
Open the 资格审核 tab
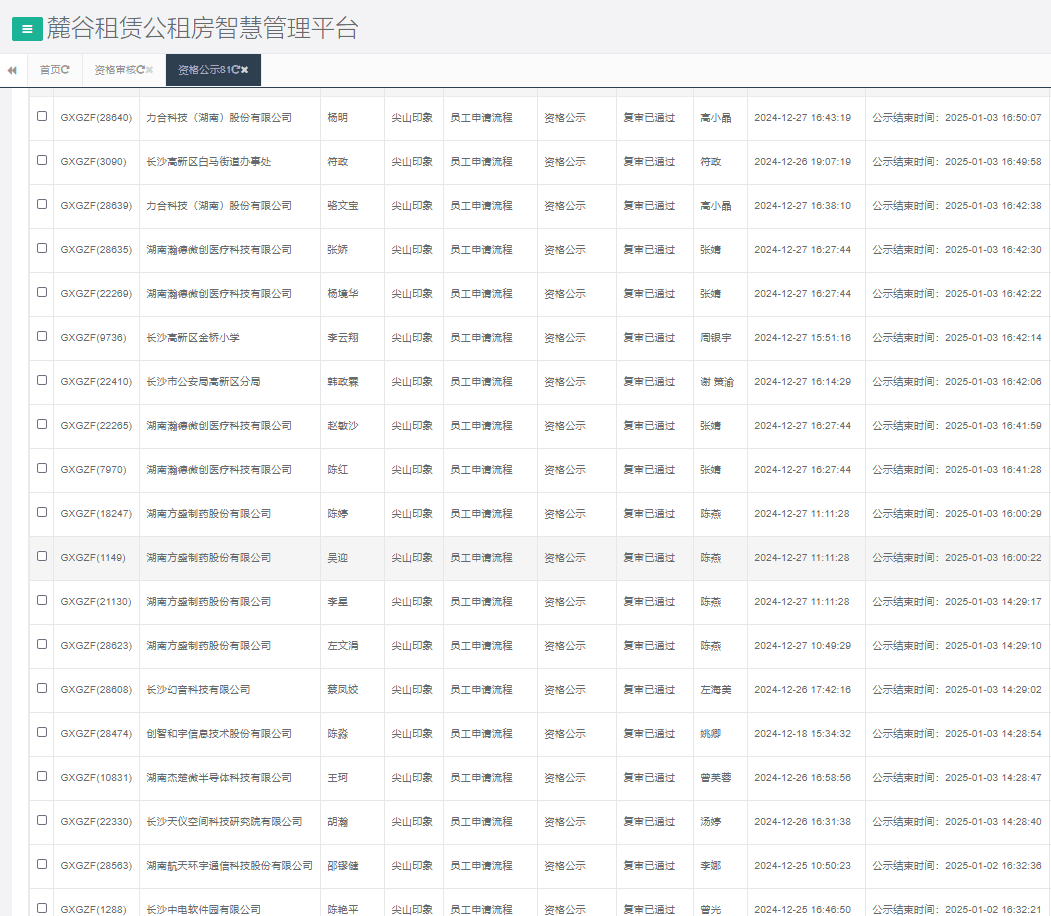pos(114,70)
